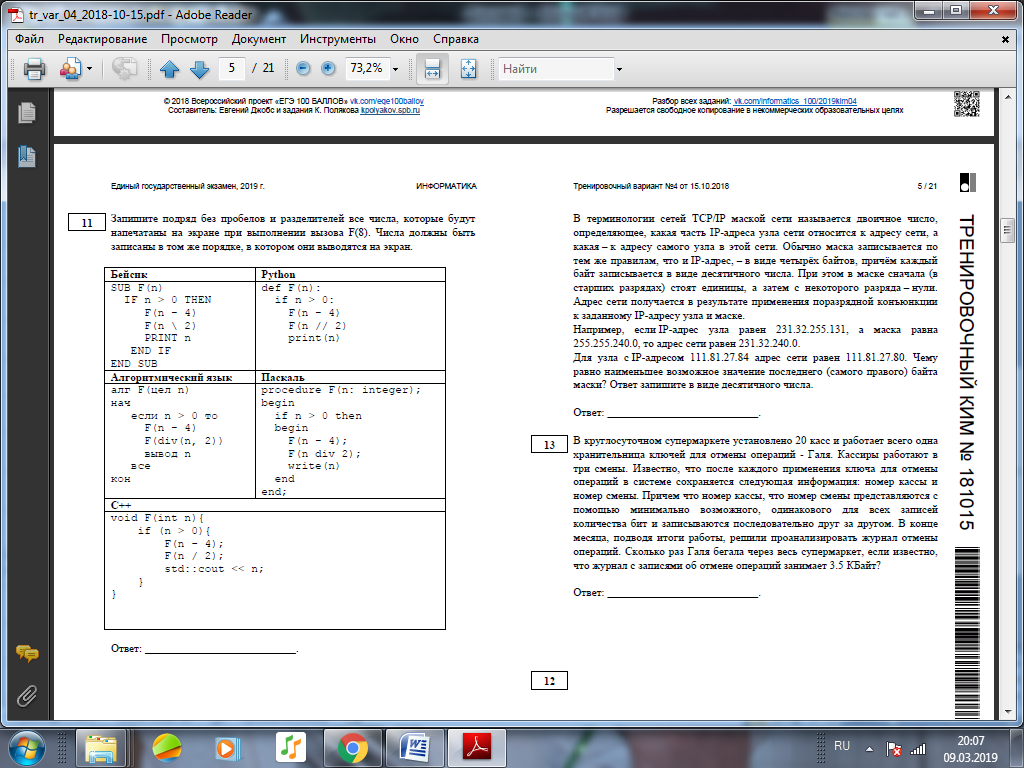The height and width of the screenshot is (768, 1024).
Task: Click the Бейсик header in code table
Action: pos(129,274)
